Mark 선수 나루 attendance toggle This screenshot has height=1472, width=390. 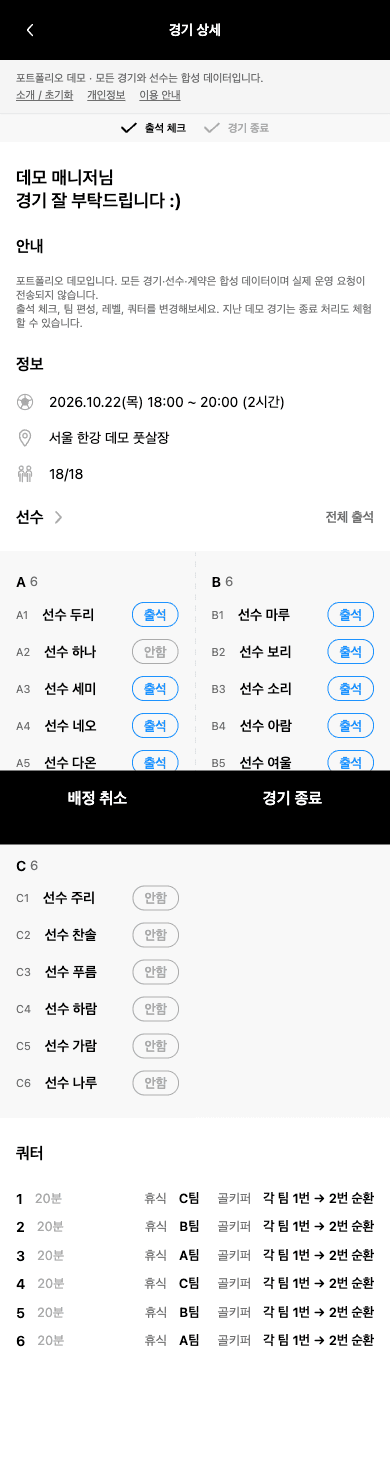click(x=155, y=1082)
